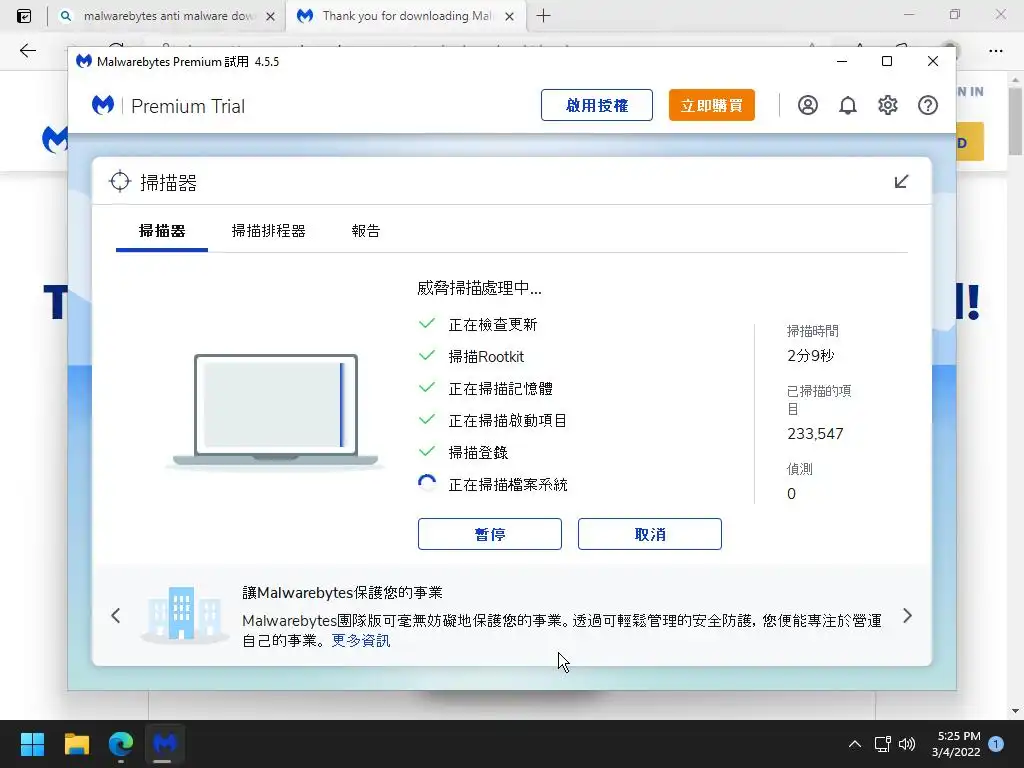Collapse the scanner panel with arrow icon

901,182
